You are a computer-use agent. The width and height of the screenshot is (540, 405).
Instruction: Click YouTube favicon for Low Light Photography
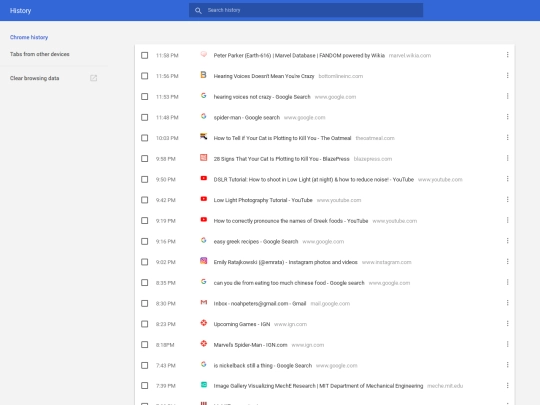(x=204, y=199)
